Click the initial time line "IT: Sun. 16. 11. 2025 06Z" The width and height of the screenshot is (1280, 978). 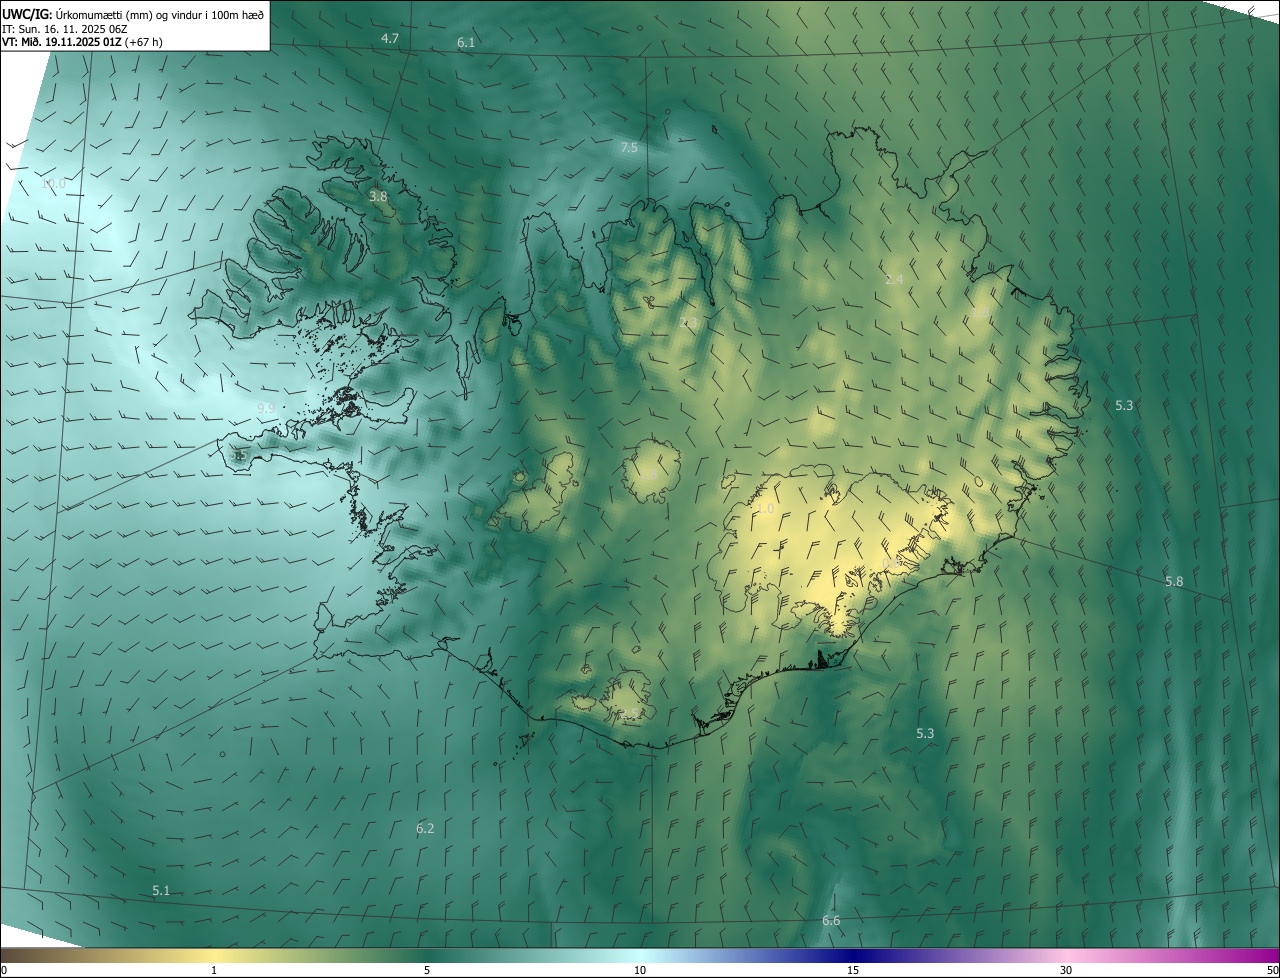(64, 29)
